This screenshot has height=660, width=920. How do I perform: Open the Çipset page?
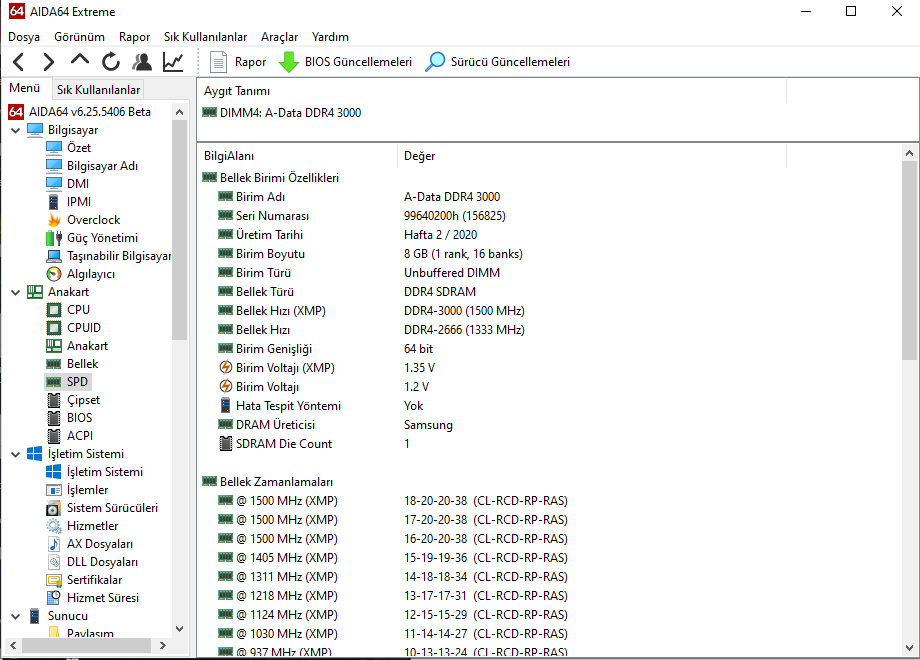click(x=73, y=400)
